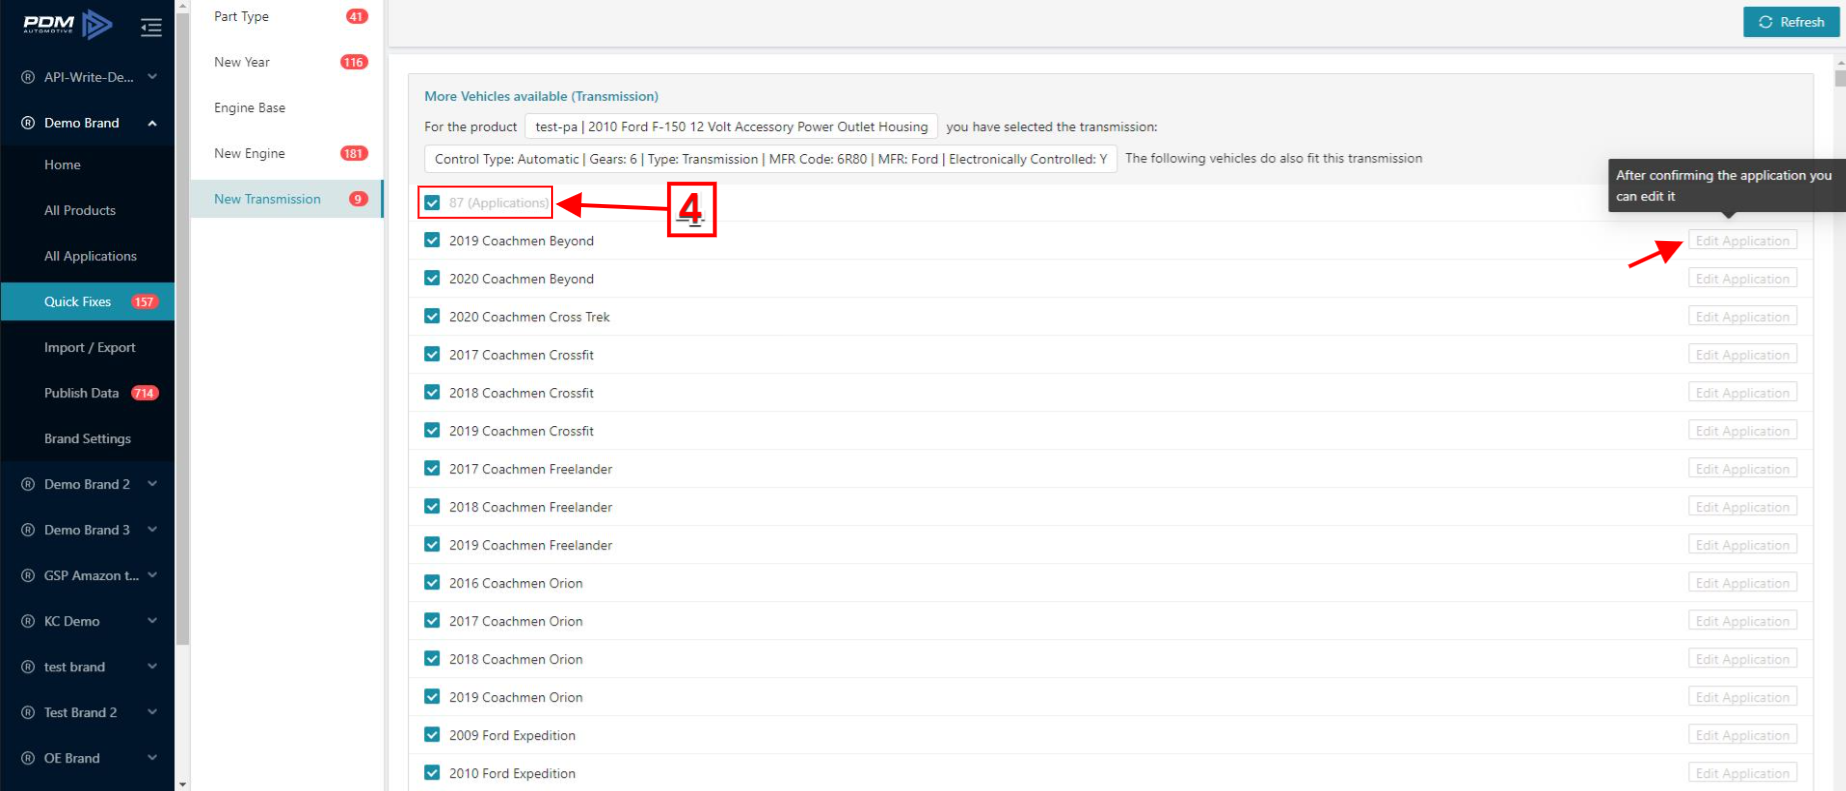Uncheck 2017 Coachmen Crossfit

tap(432, 354)
